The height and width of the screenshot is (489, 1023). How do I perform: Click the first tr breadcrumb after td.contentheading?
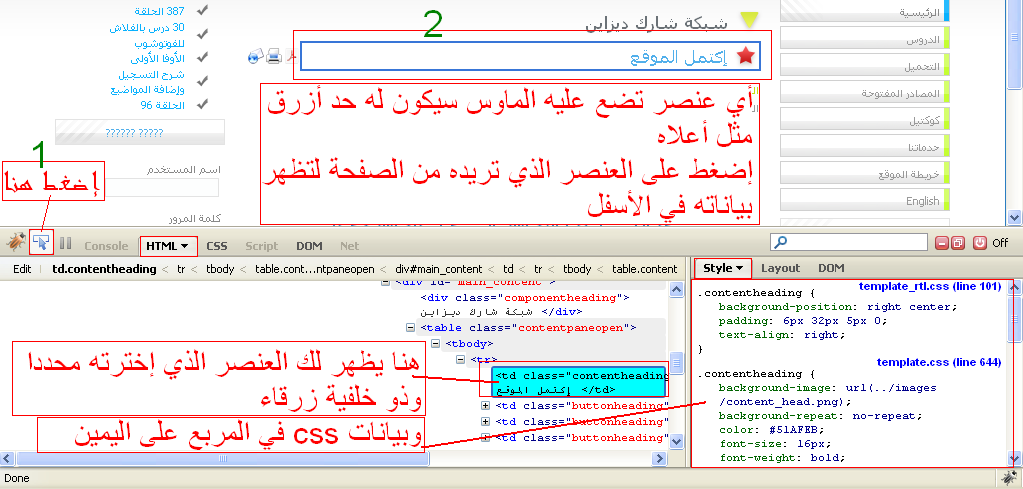pos(182,269)
